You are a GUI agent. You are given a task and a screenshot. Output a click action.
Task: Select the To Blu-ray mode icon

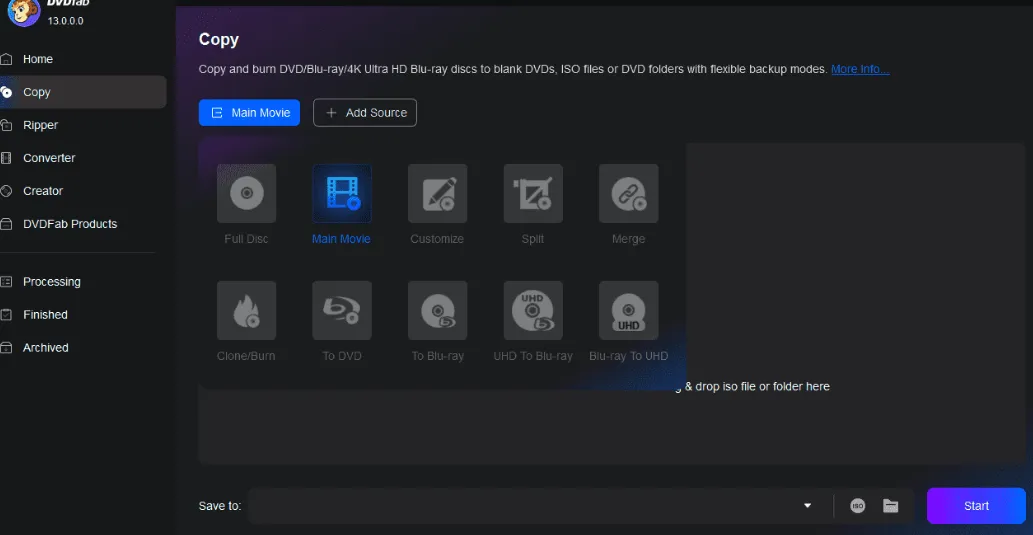point(437,310)
